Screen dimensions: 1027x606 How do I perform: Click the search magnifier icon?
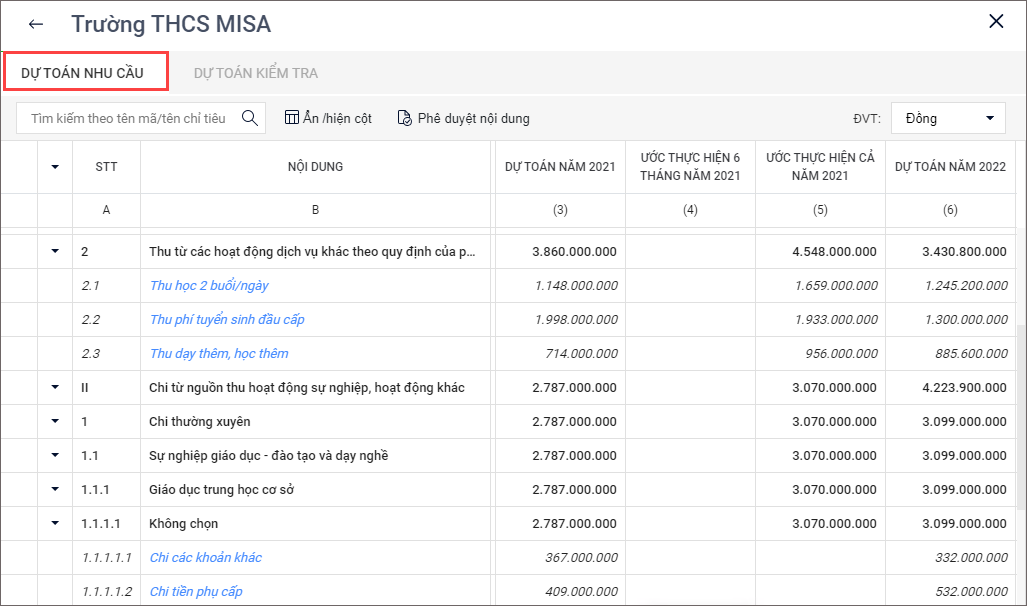coord(248,118)
